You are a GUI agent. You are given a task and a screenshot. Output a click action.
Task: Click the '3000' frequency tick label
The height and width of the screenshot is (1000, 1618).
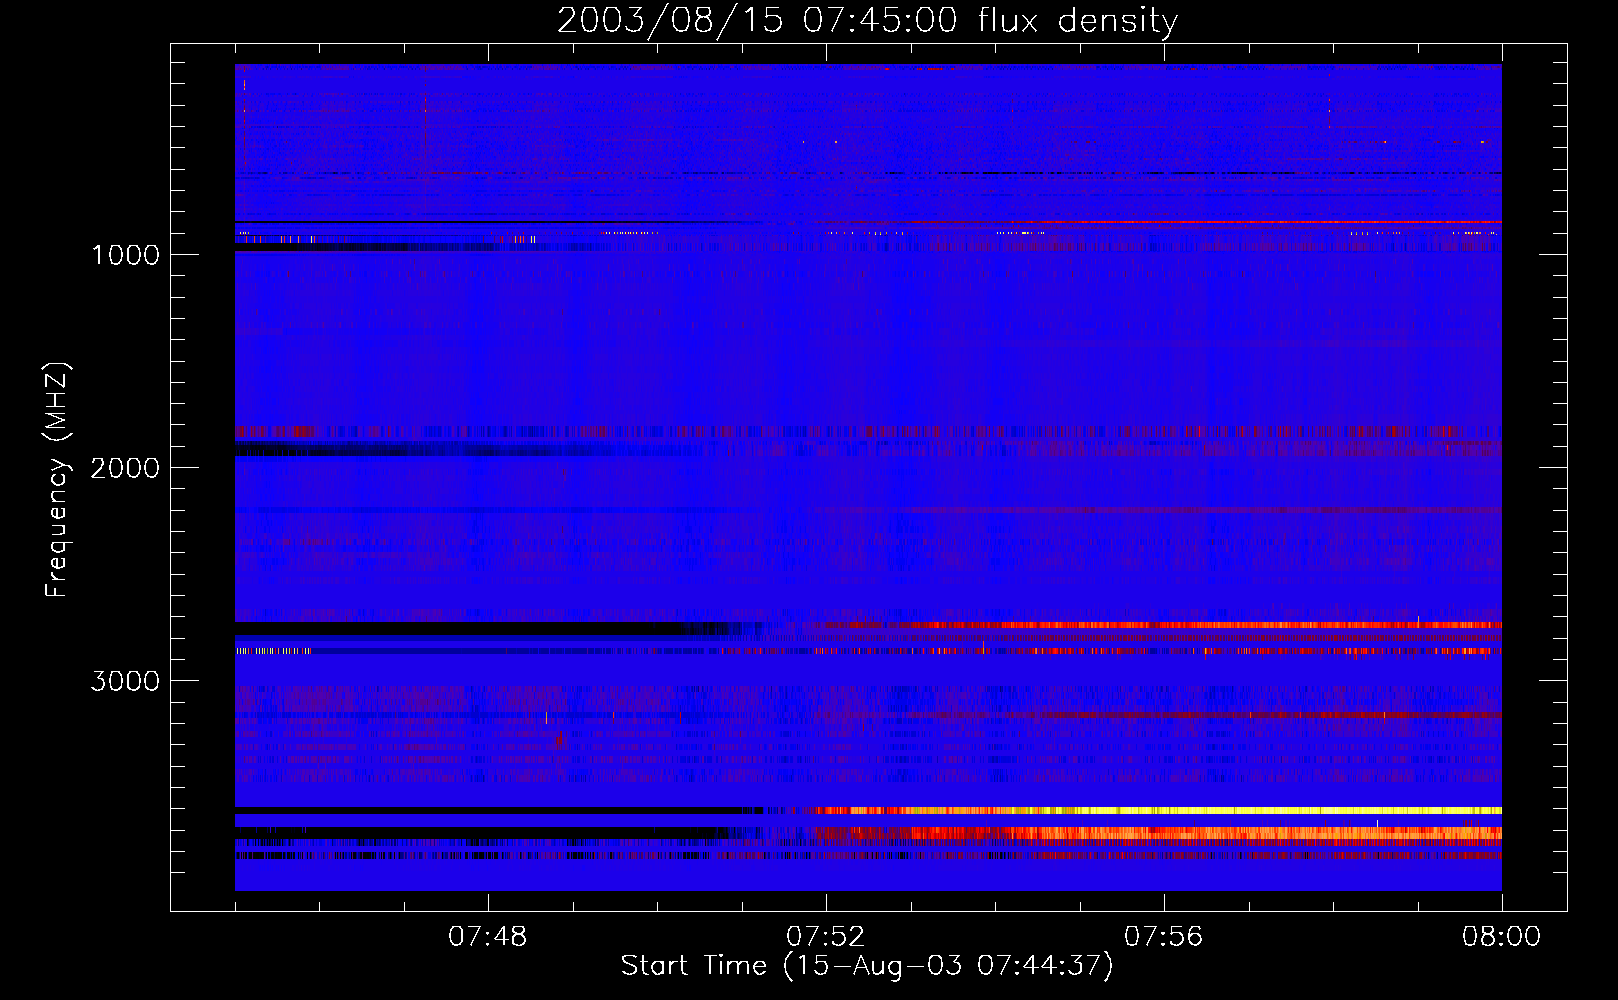pyautogui.click(x=125, y=681)
